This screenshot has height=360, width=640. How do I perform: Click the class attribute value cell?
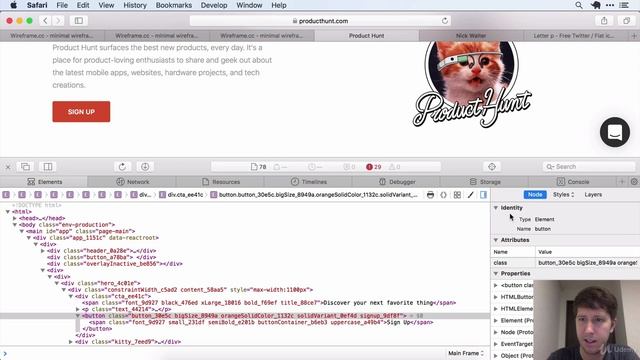[x=588, y=263]
